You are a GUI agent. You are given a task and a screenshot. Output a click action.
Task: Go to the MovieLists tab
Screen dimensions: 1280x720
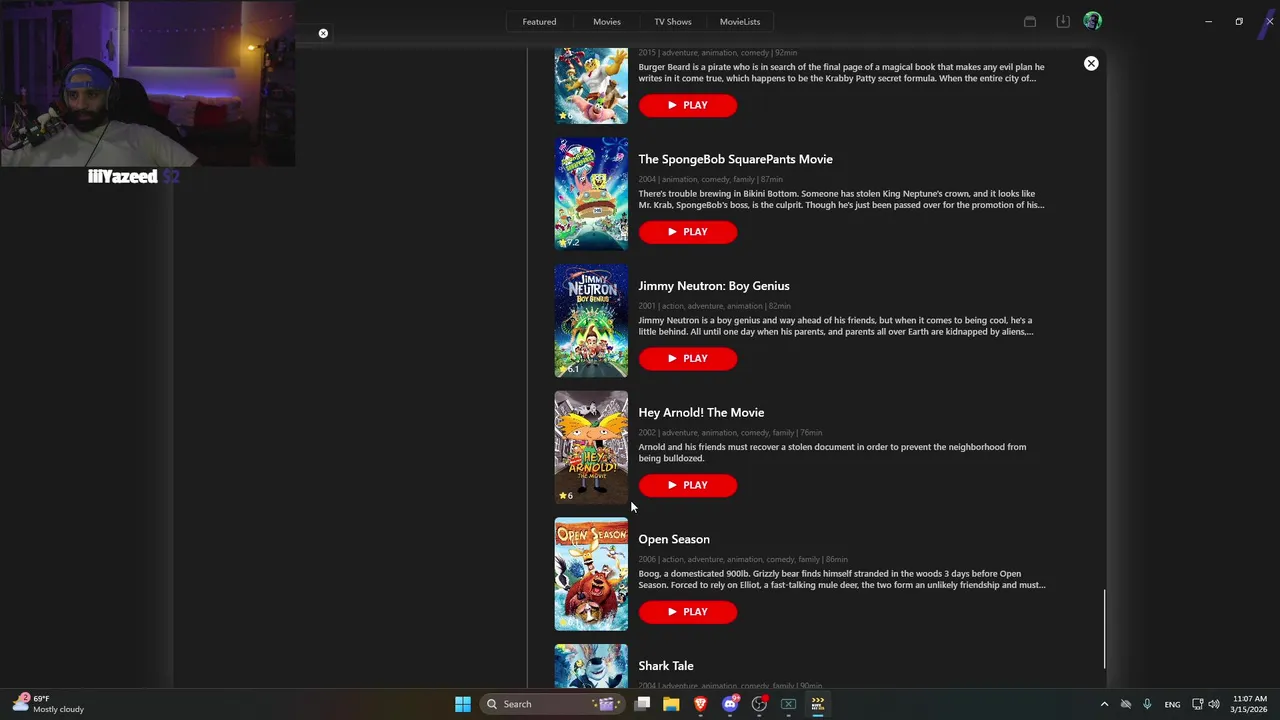[740, 22]
